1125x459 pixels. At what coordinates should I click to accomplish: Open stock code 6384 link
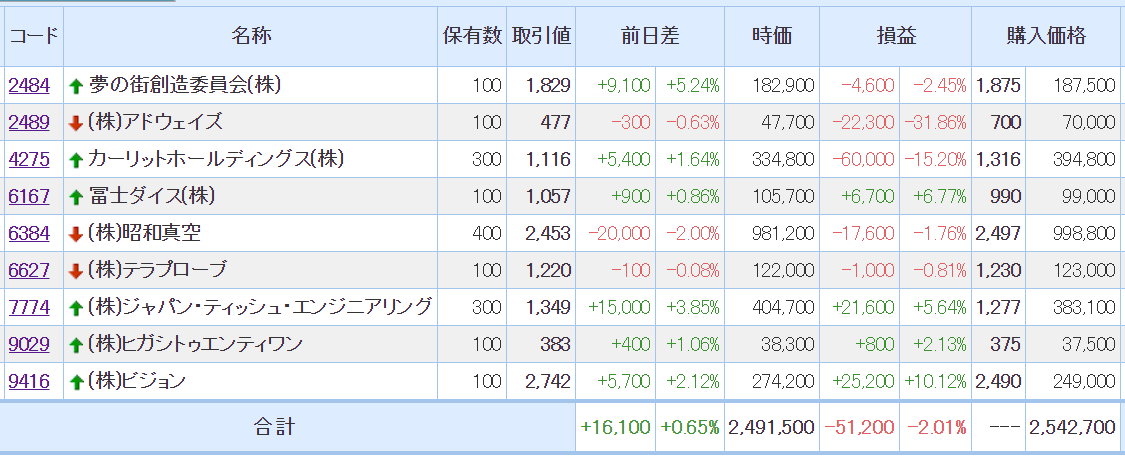tap(29, 234)
